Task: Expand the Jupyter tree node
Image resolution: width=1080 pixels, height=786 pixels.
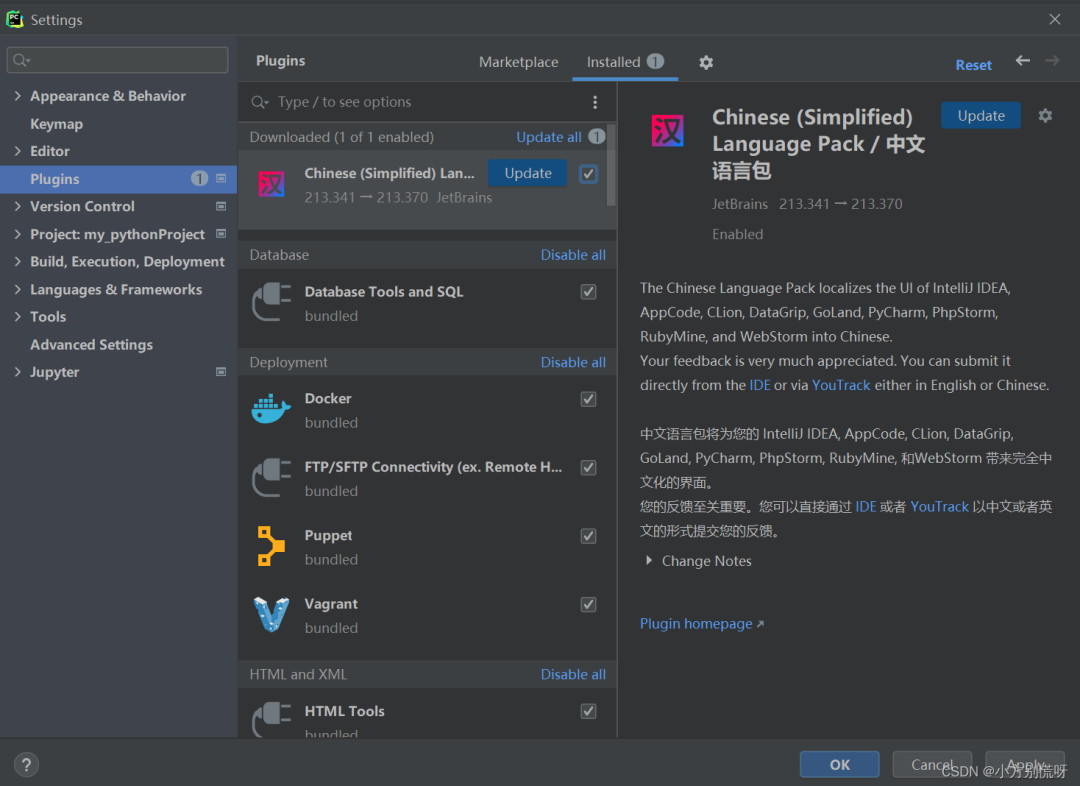Action: point(17,372)
